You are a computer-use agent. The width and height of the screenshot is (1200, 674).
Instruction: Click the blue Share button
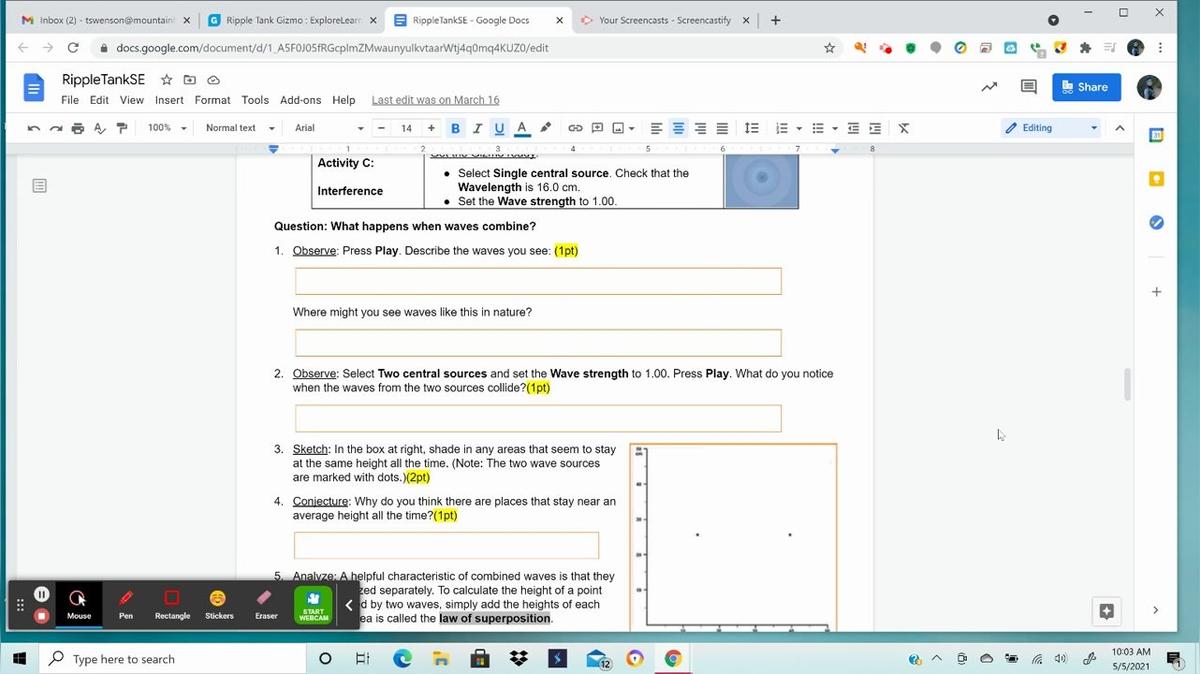(1085, 87)
